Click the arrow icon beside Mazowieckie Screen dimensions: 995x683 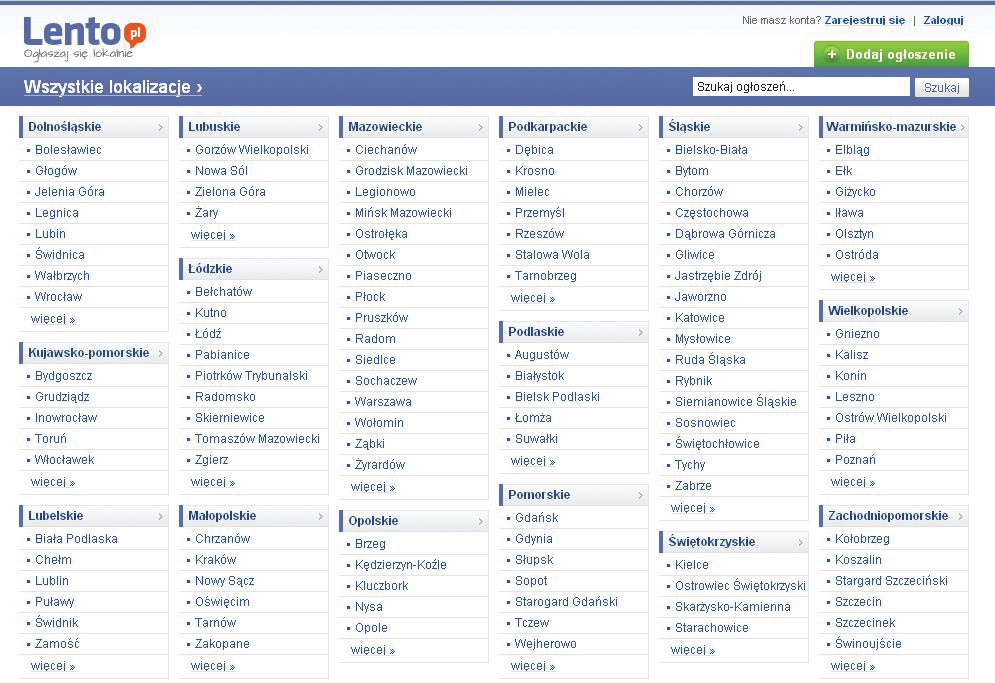tap(480, 128)
